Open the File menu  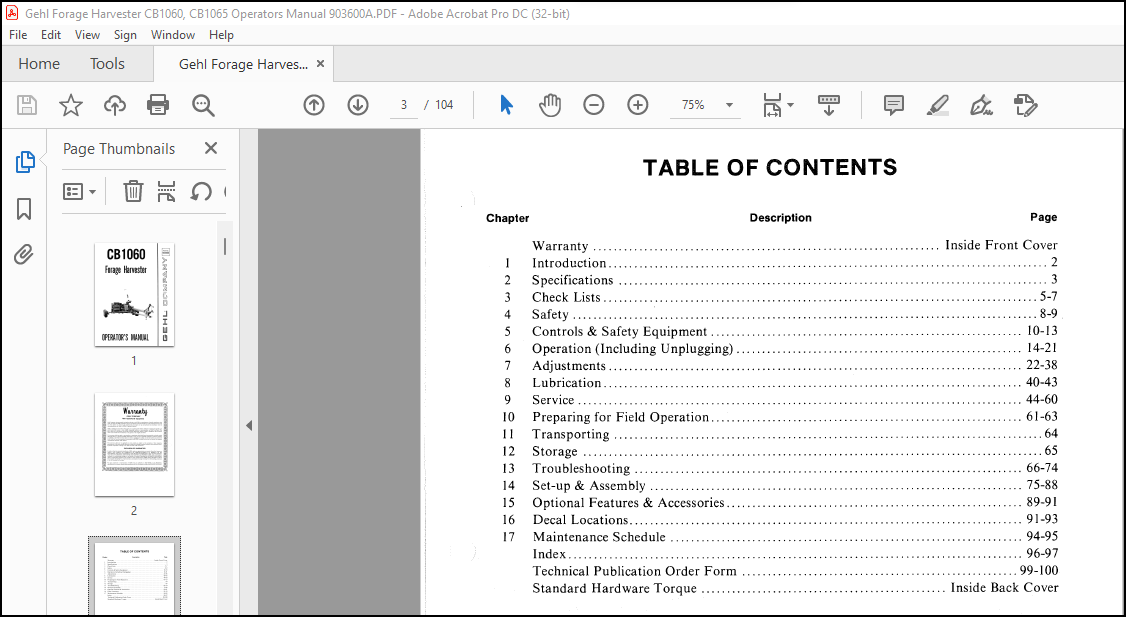click(x=18, y=34)
